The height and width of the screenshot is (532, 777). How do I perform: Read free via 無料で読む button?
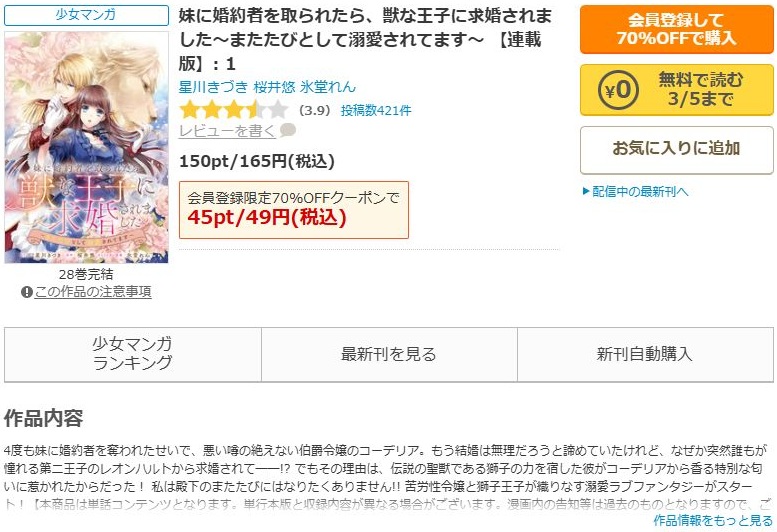click(x=676, y=90)
